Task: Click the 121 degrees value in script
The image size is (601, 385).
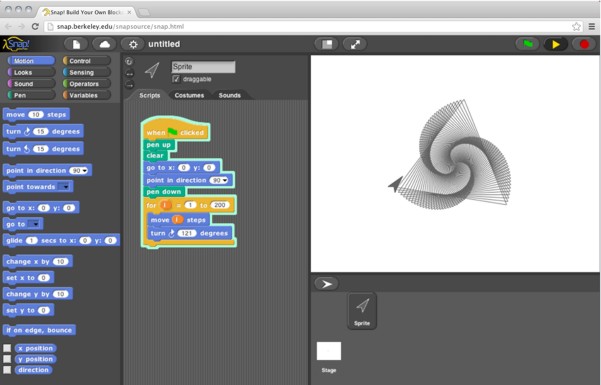Action: pos(187,233)
